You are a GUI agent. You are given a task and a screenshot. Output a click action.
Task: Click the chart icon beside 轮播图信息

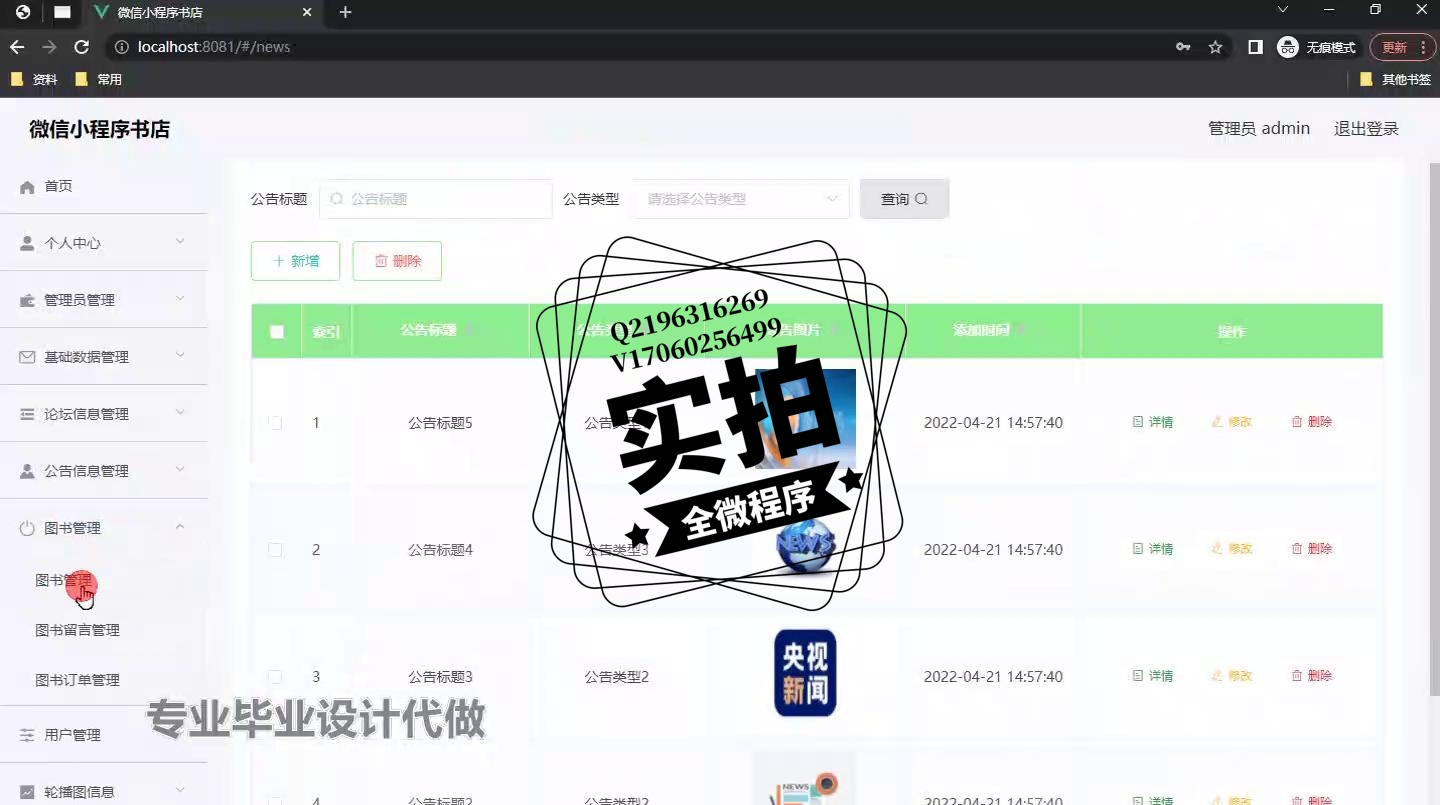27,792
